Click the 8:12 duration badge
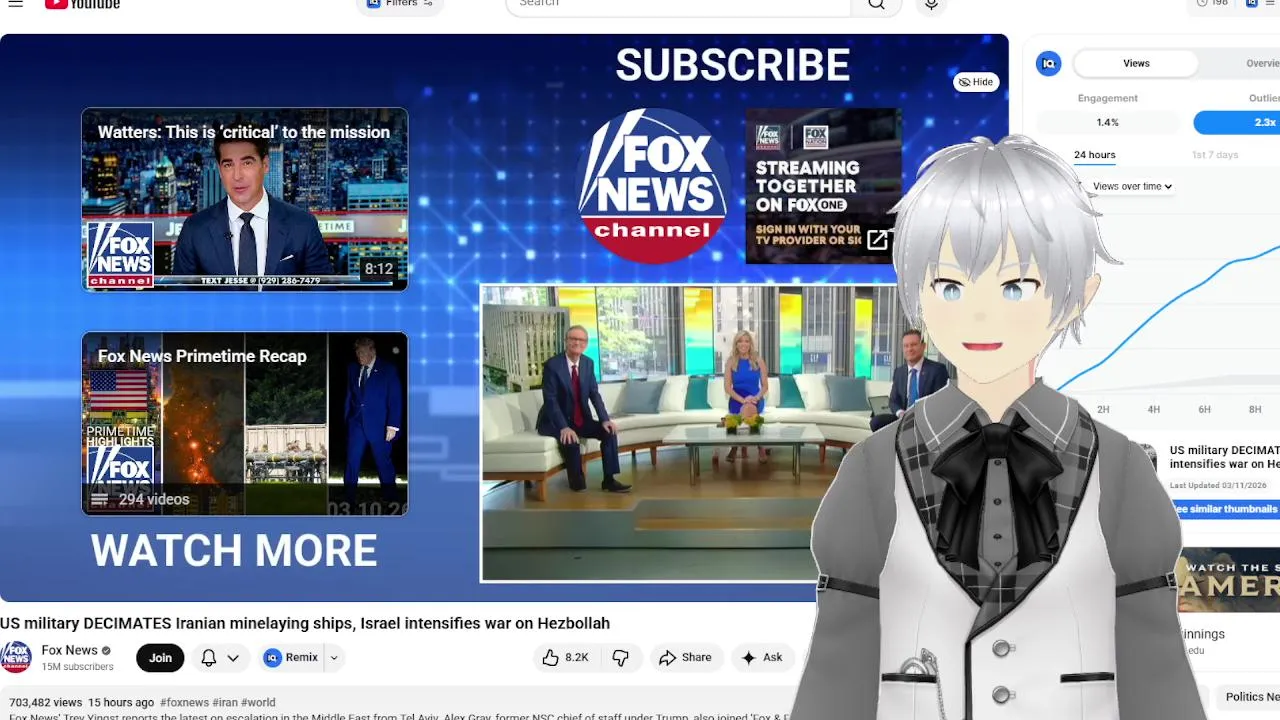The width and height of the screenshot is (1280, 720). pyautogui.click(x=378, y=269)
